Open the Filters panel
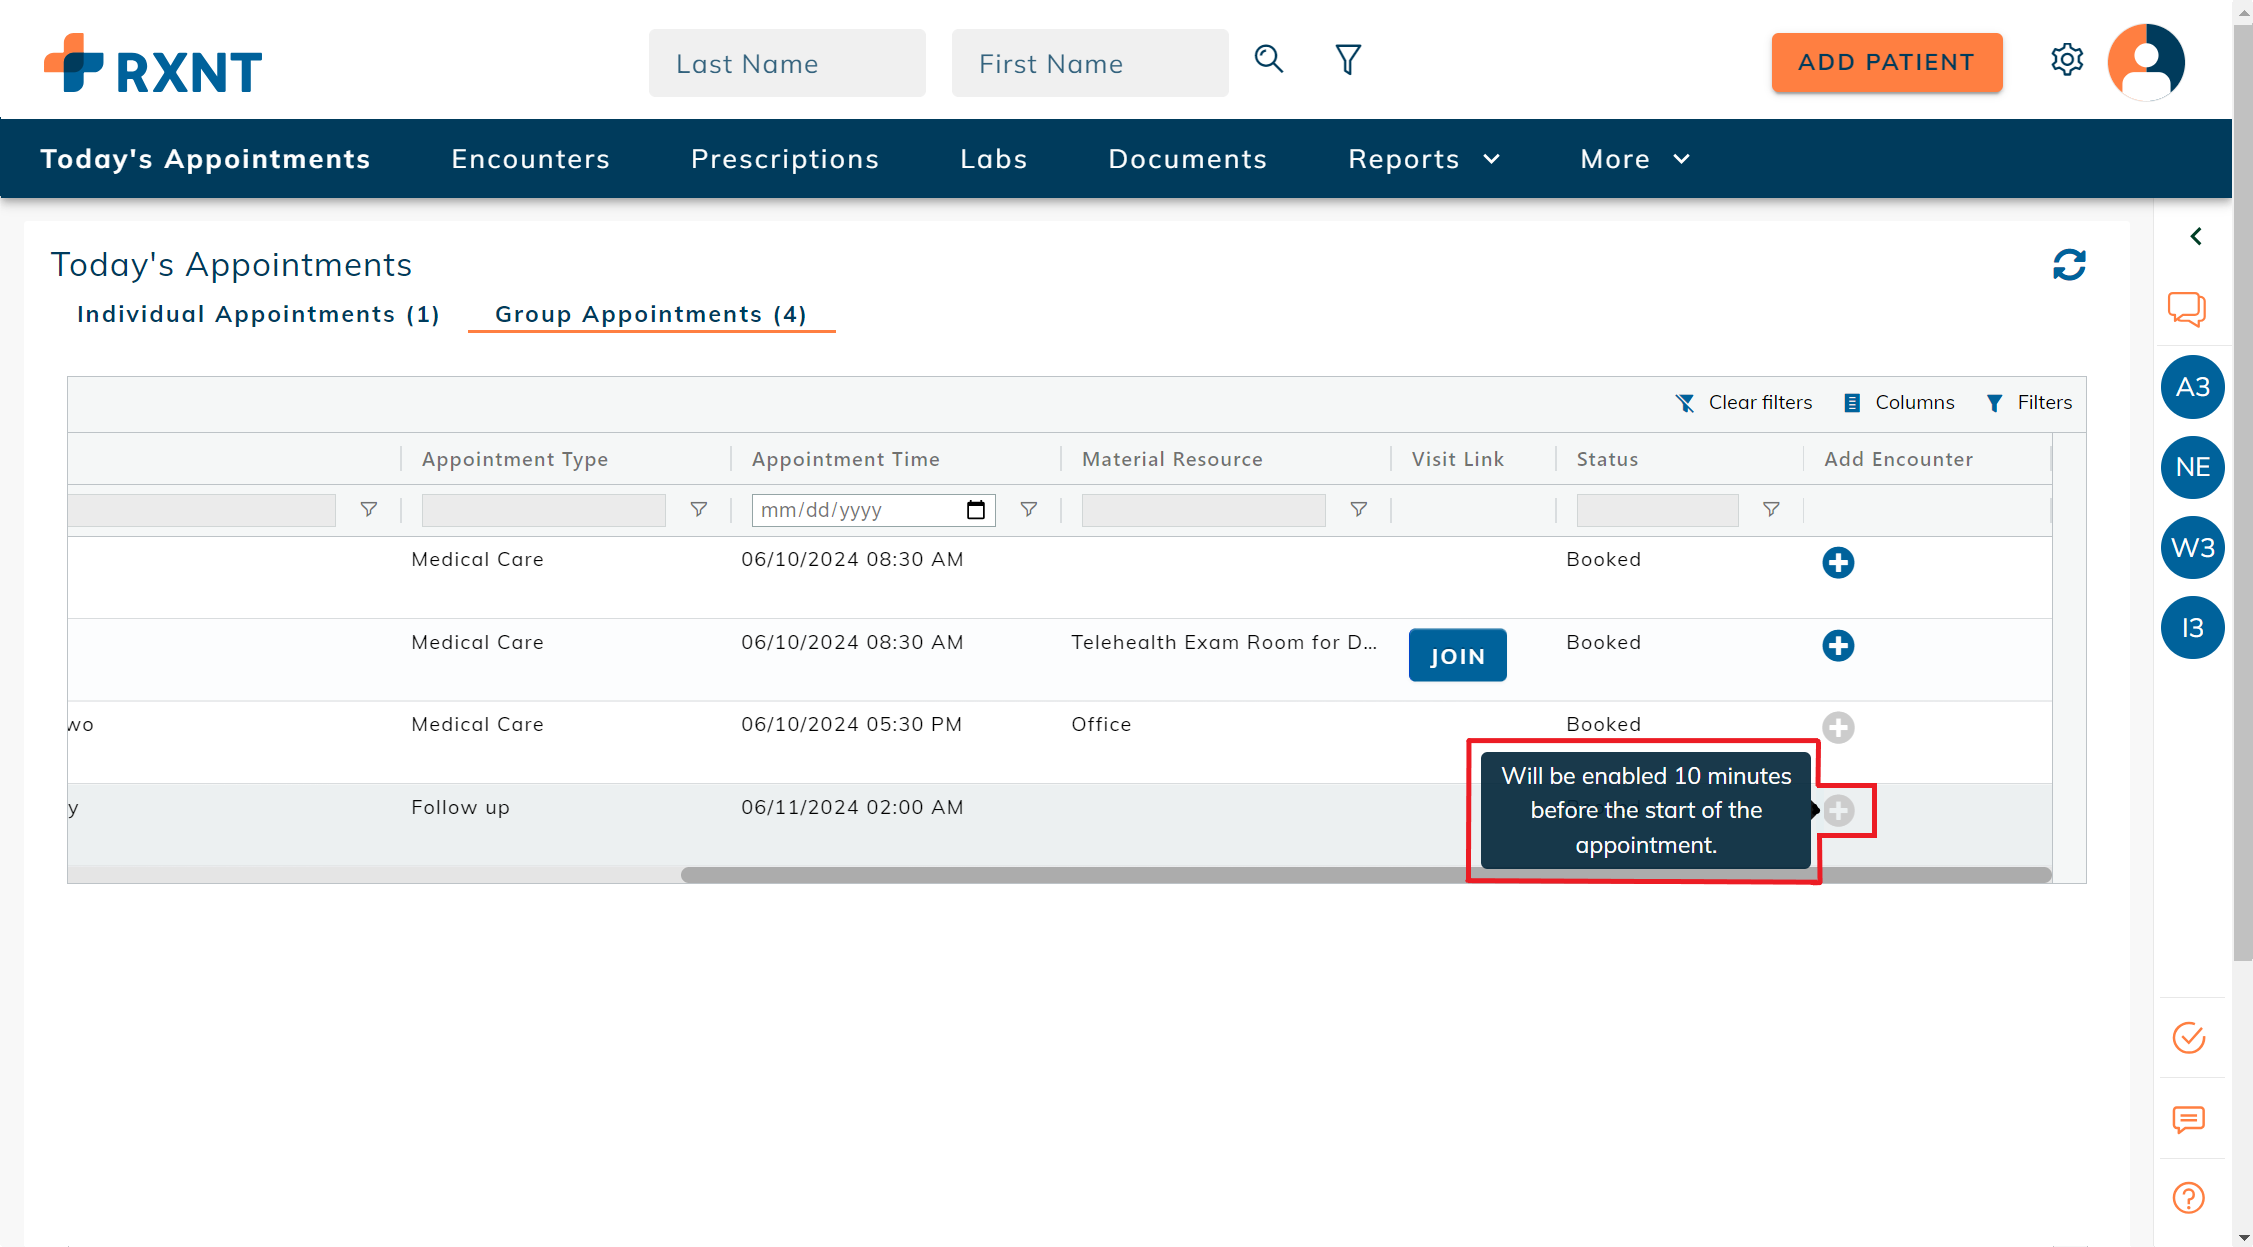Viewport: 2253px width, 1247px height. point(2029,402)
